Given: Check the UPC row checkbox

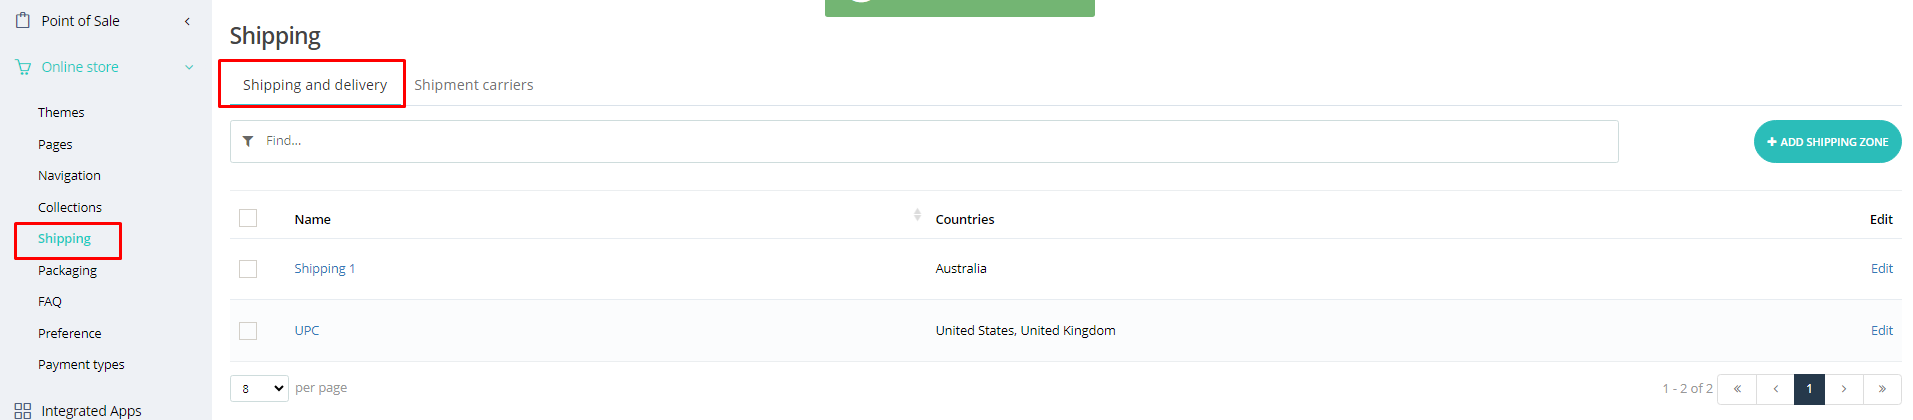Looking at the screenshot, I should [x=248, y=331].
